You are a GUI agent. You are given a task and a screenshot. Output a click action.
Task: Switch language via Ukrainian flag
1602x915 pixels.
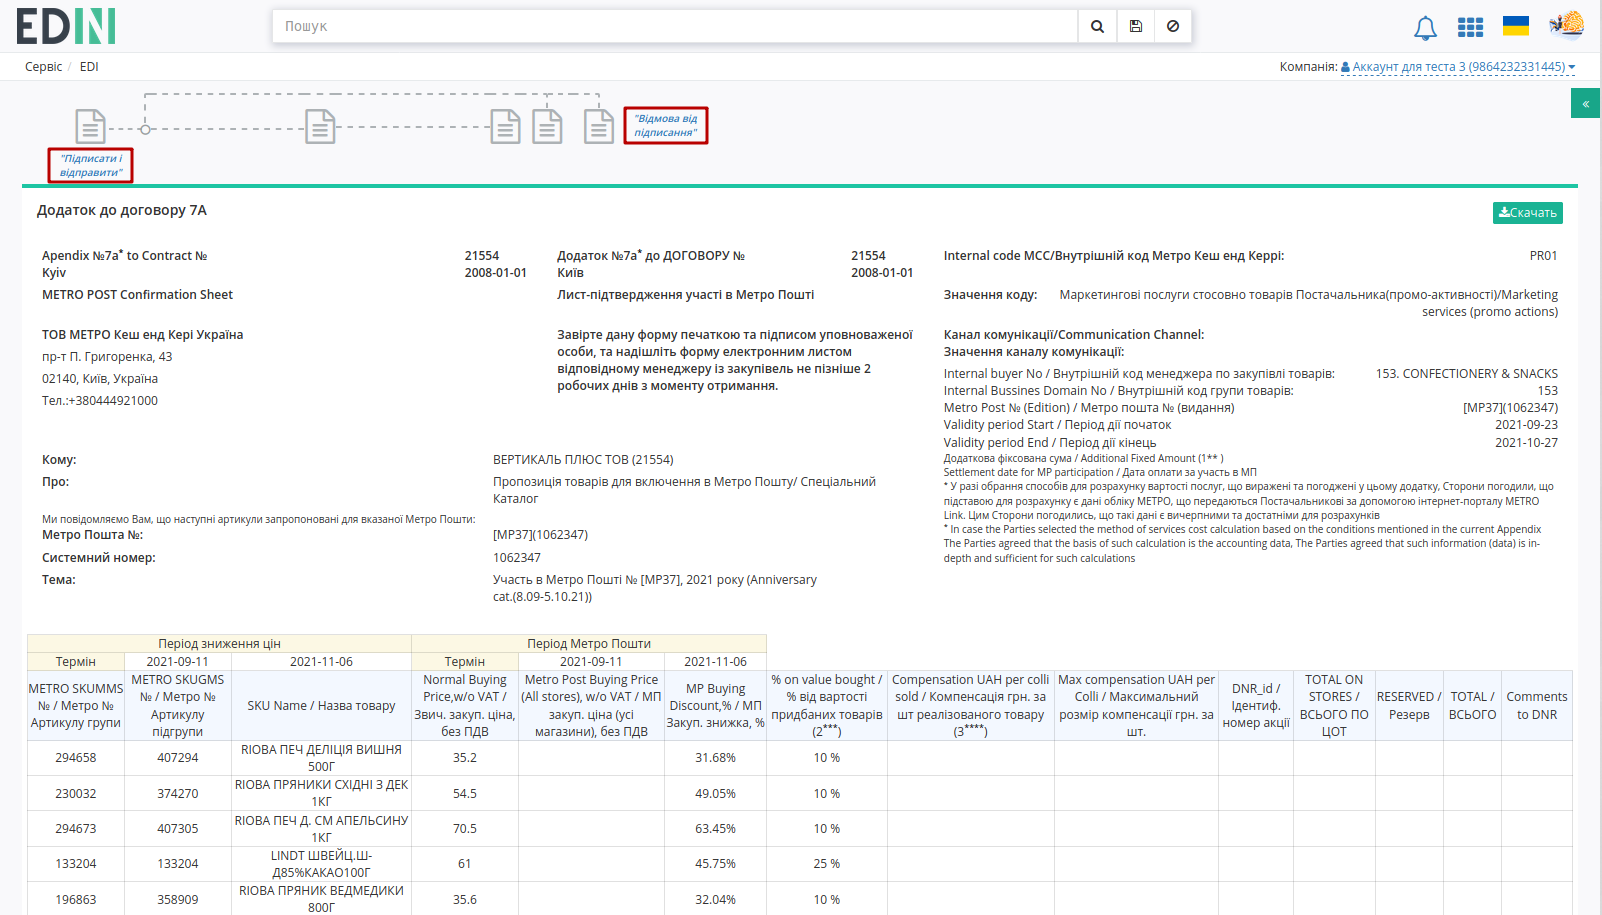[x=1516, y=26]
